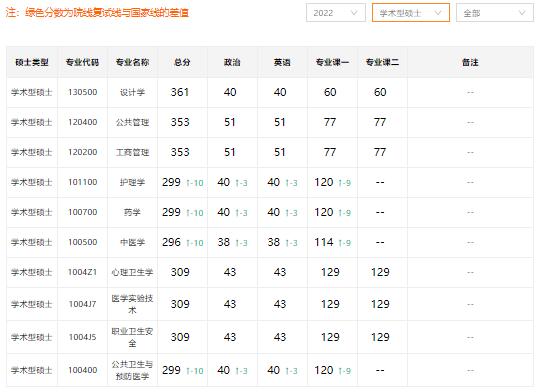
Task: Select the 医学实验技术 major name
Action: (132, 304)
